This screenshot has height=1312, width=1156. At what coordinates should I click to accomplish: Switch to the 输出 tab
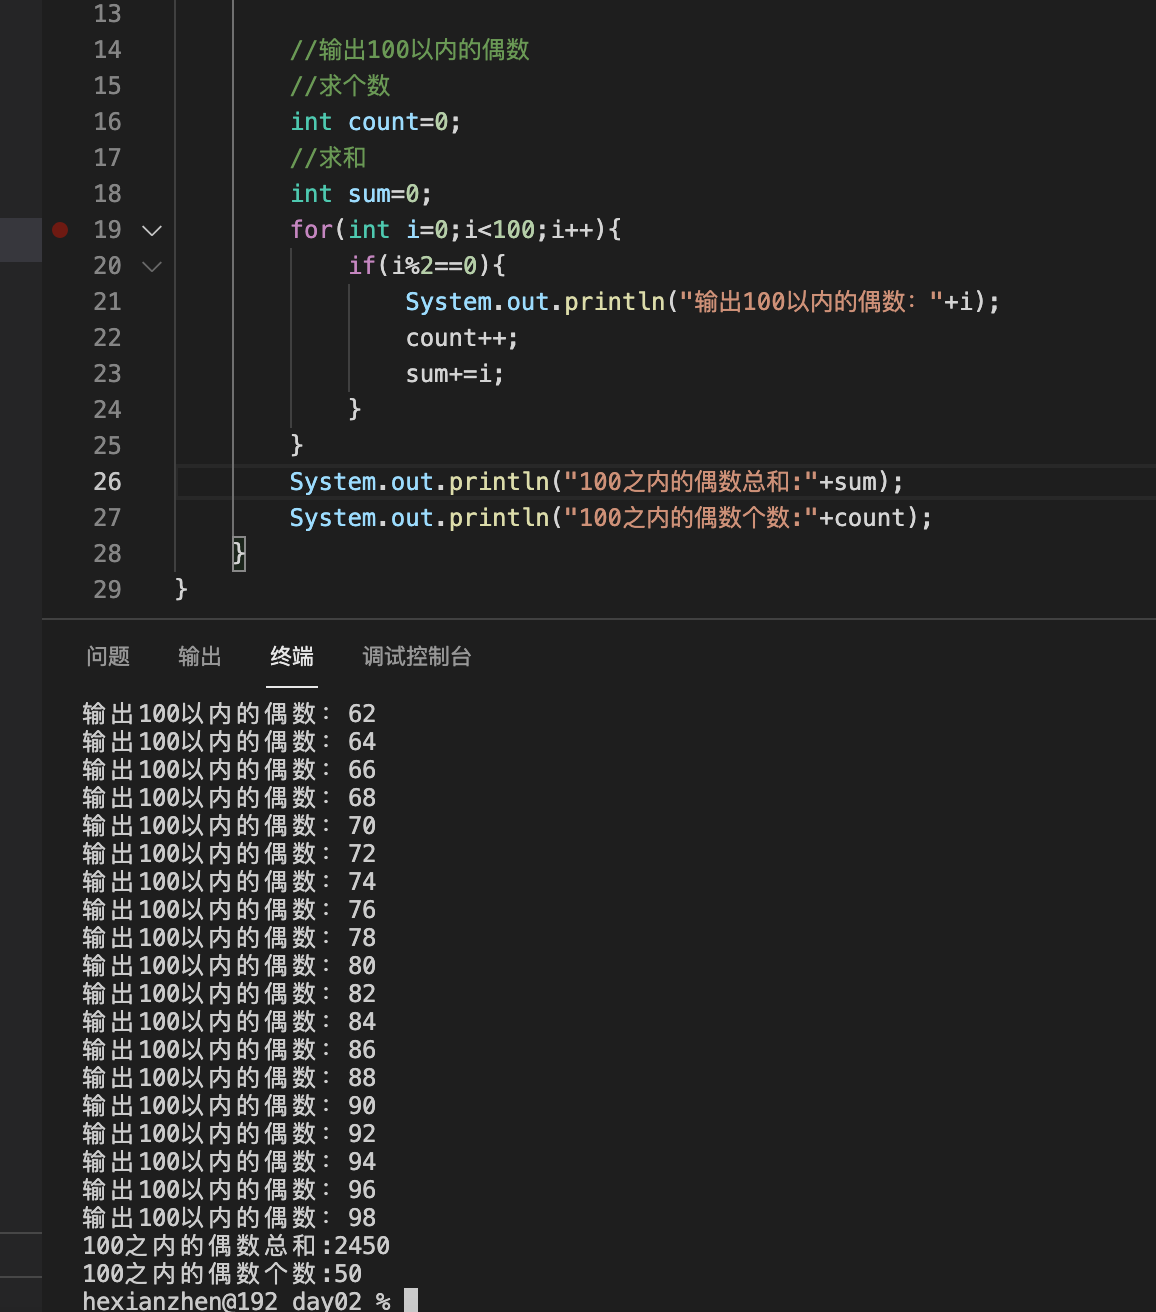pyautogui.click(x=200, y=656)
